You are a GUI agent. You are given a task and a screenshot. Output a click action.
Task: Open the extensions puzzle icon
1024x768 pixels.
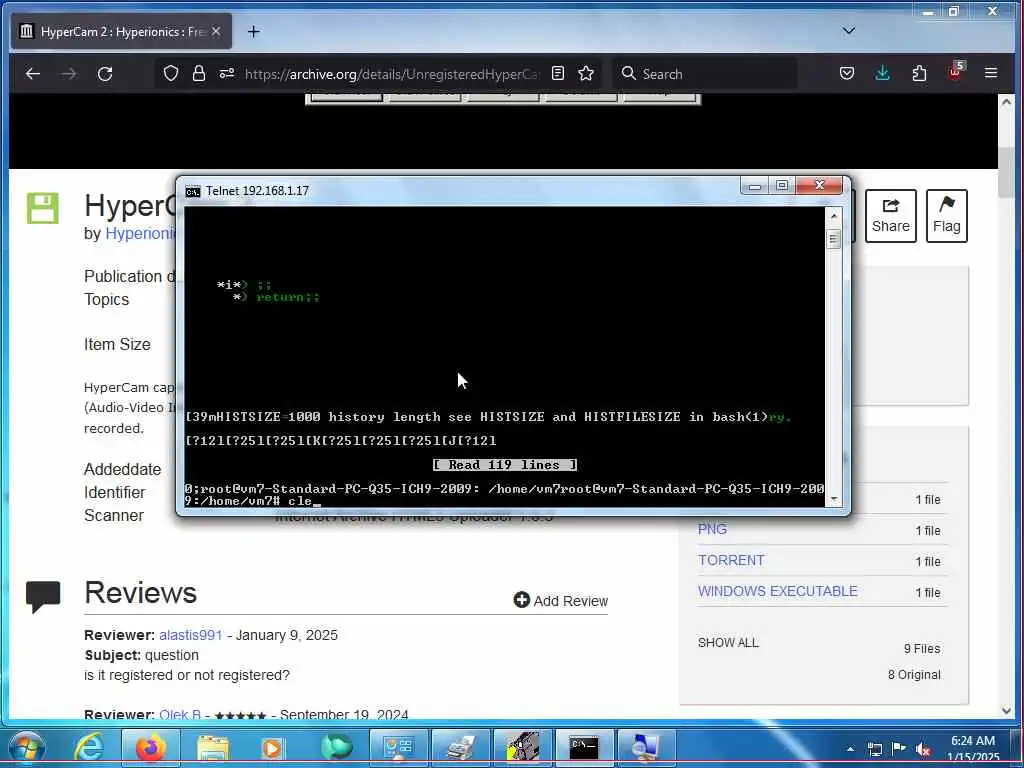click(x=919, y=73)
